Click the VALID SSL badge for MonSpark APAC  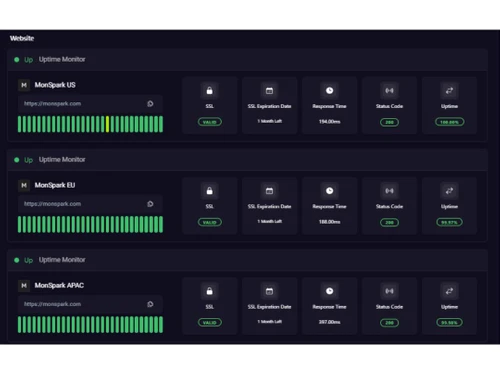(x=210, y=323)
